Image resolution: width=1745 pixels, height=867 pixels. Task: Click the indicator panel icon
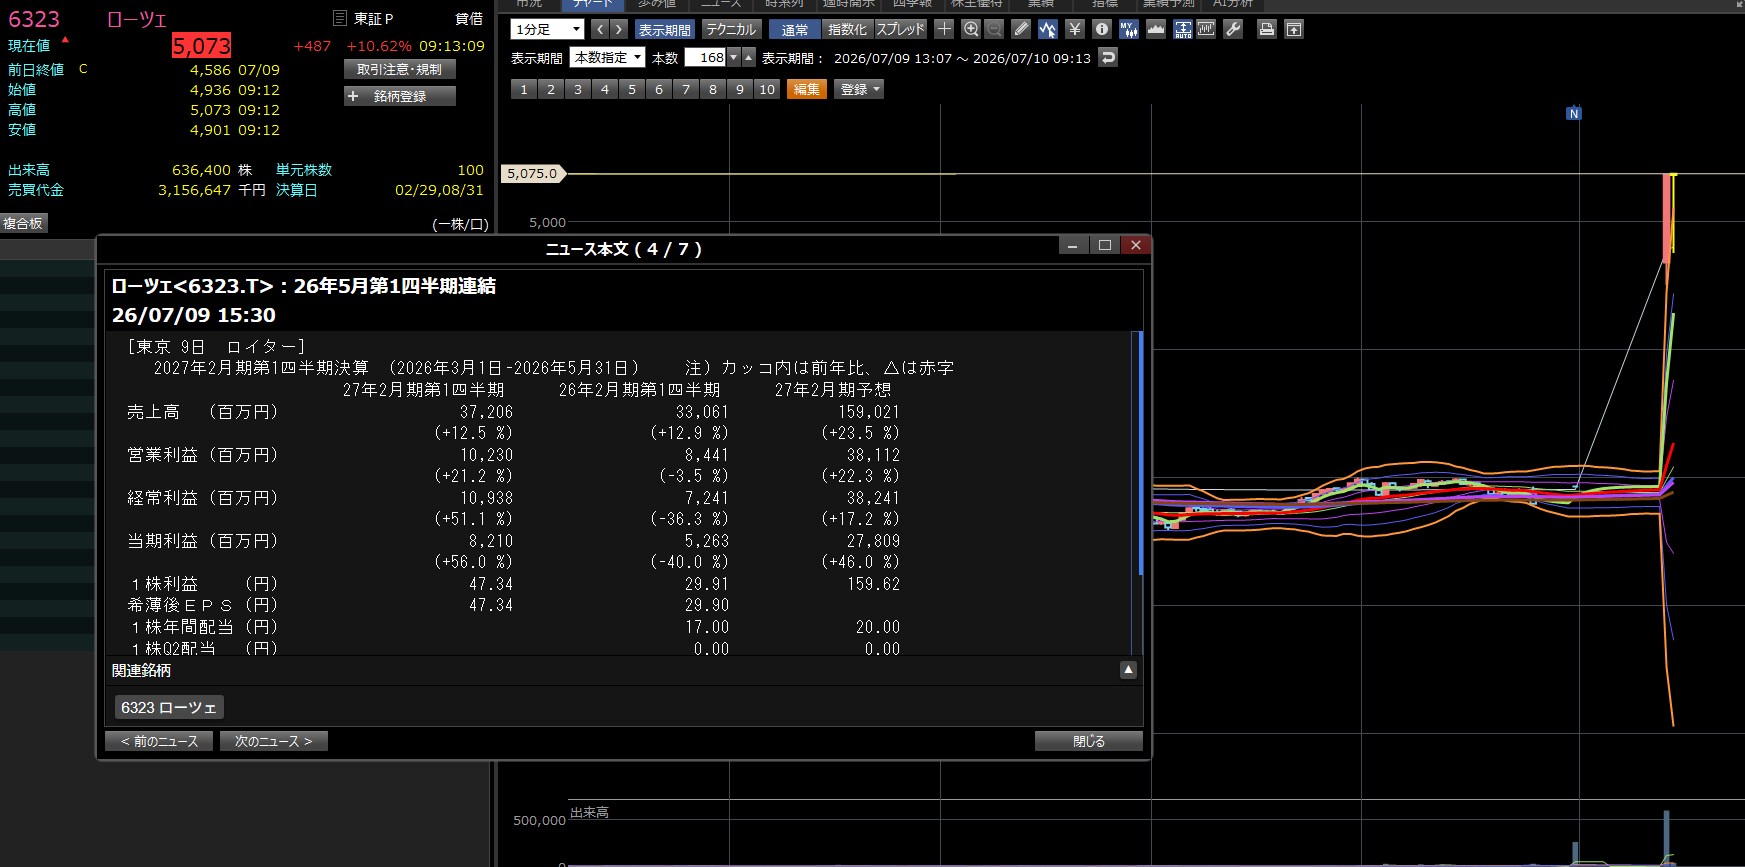[x=1206, y=29]
